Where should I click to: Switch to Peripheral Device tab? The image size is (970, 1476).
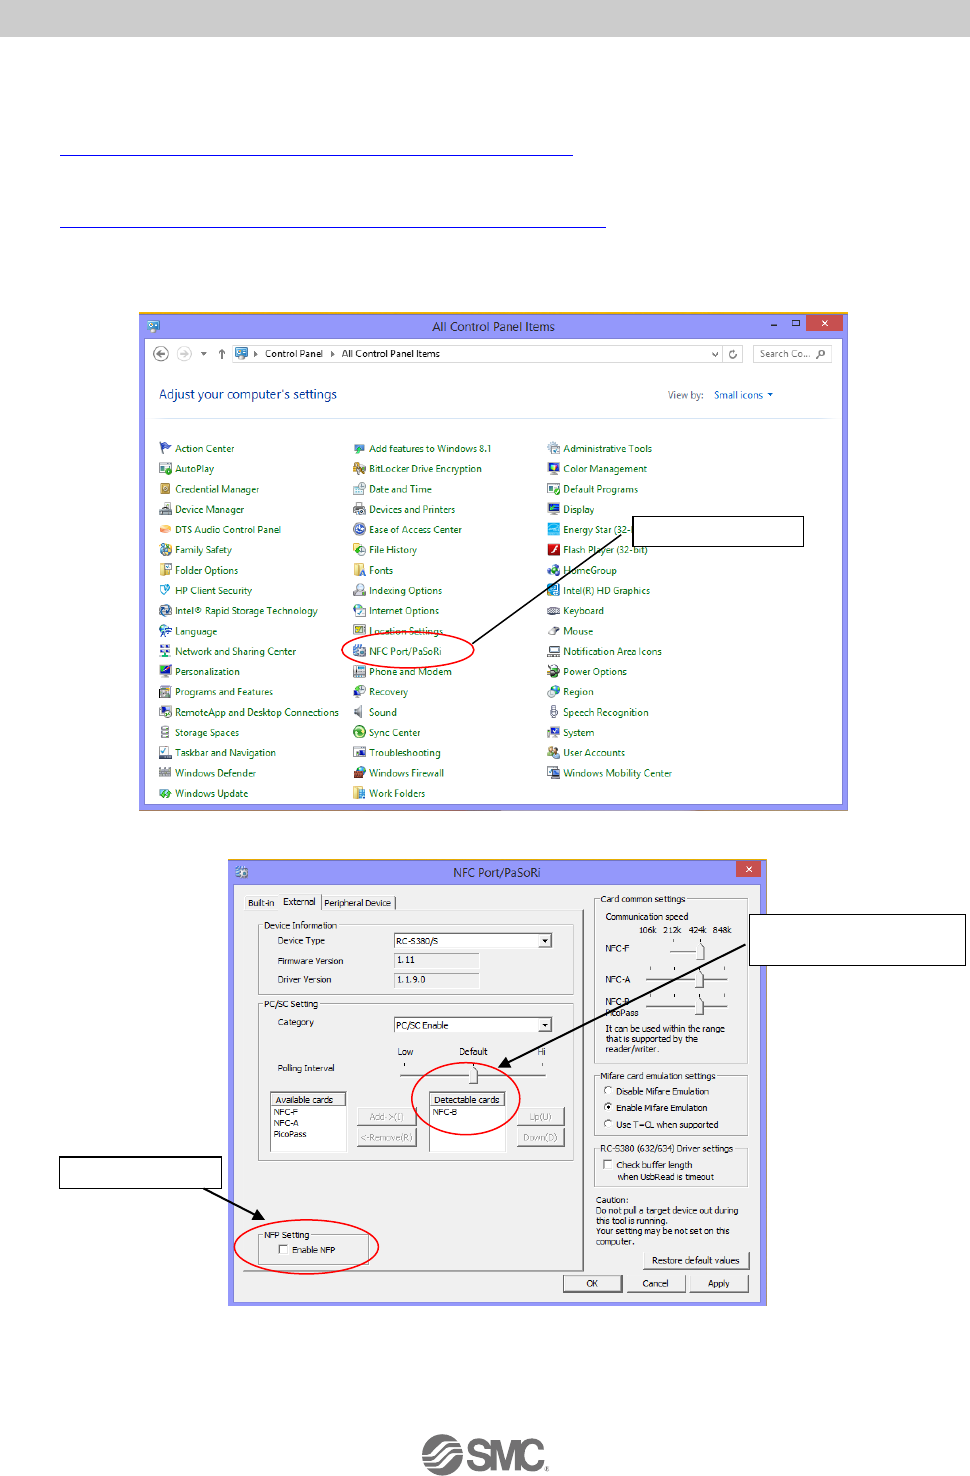358,902
